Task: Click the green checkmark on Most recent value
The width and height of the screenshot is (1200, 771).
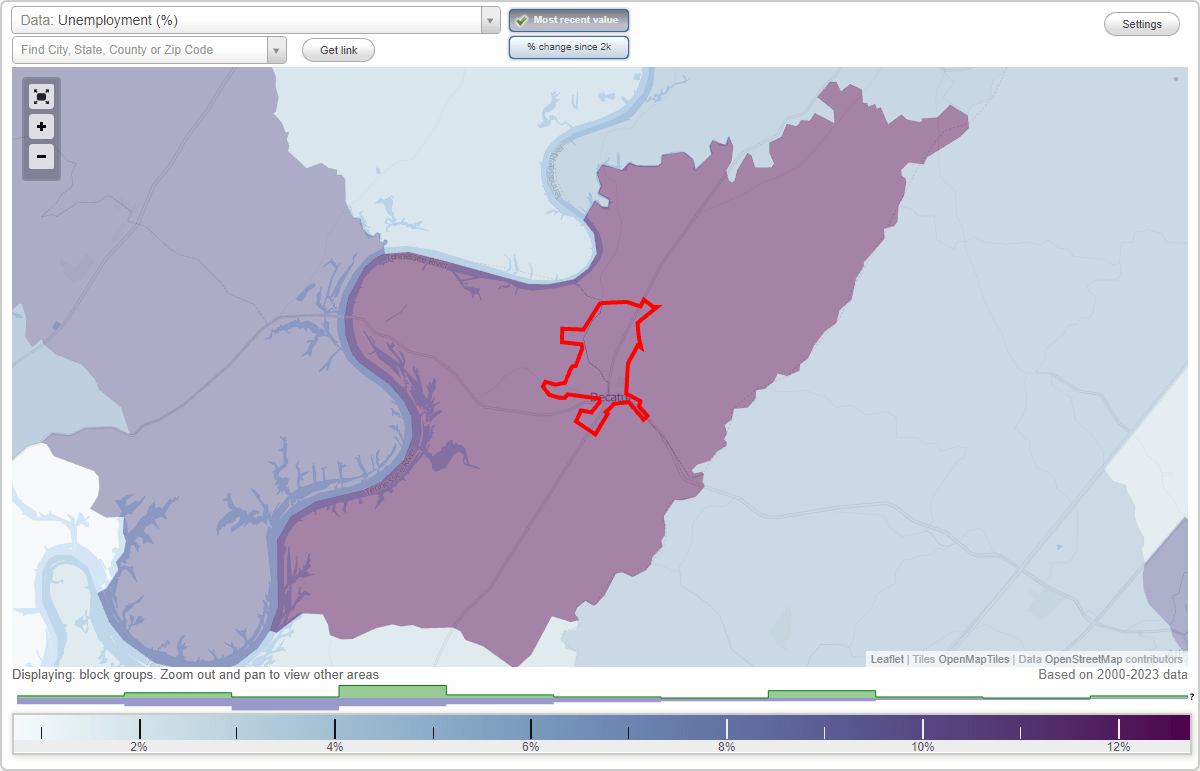Action: point(522,19)
